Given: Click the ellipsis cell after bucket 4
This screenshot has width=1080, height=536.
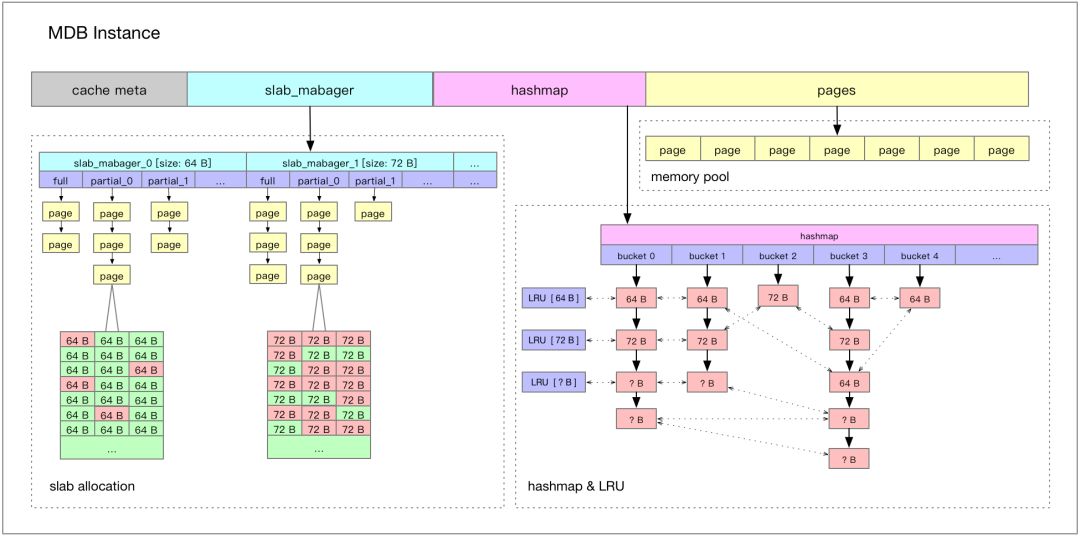Looking at the screenshot, I should (997, 255).
